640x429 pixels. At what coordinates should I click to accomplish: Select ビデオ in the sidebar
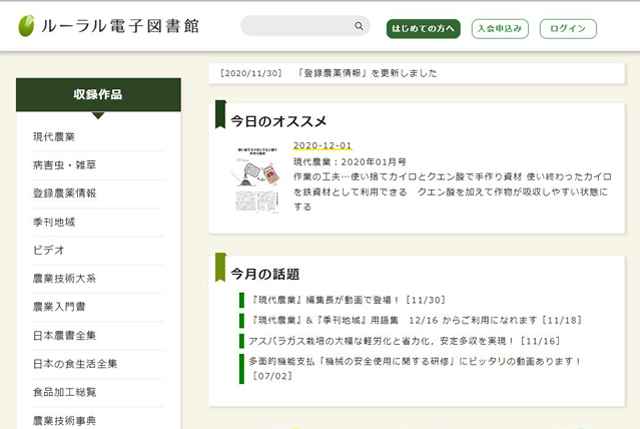point(48,250)
